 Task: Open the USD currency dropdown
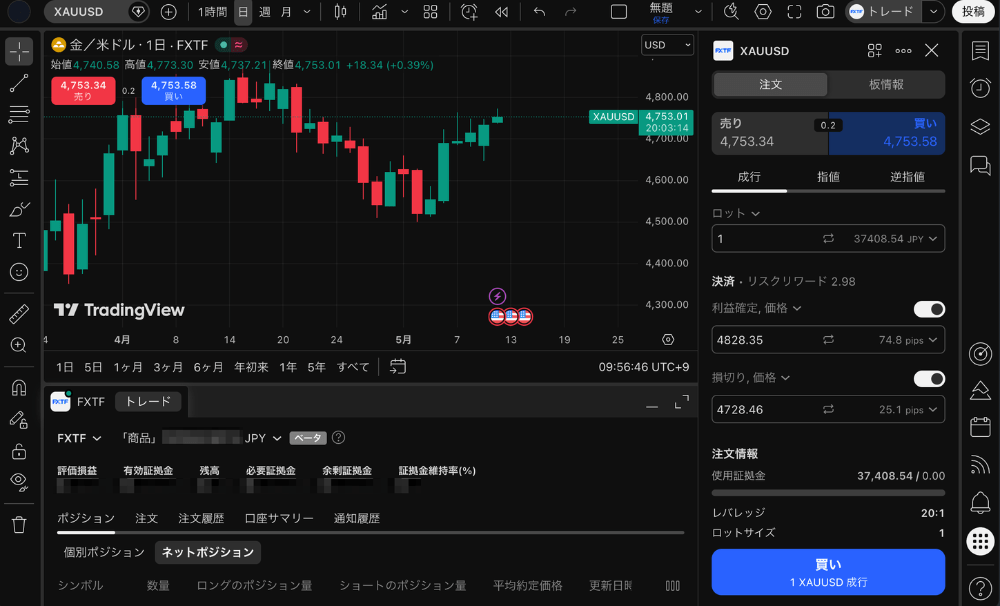(667, 45)
